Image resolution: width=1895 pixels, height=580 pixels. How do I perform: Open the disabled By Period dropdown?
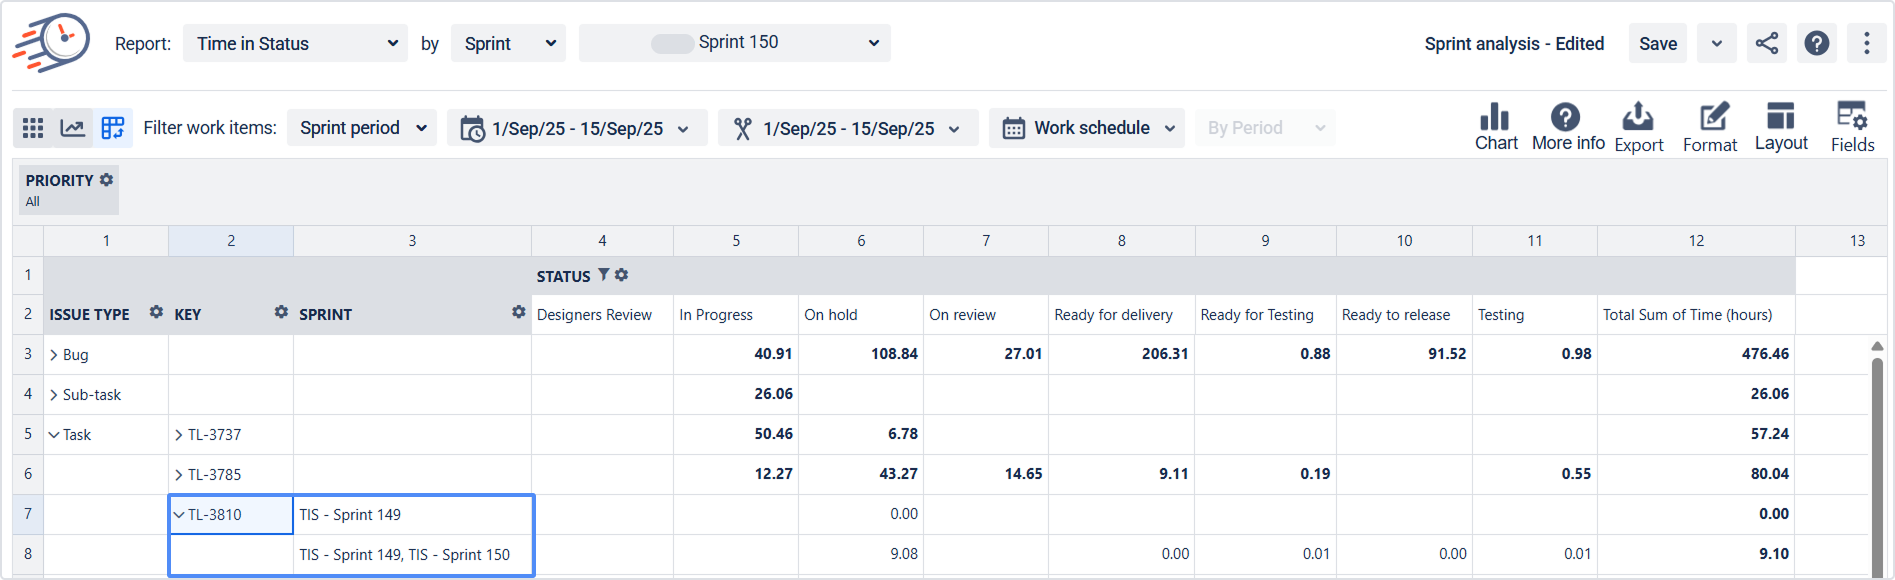click(x=1265, y=128)
